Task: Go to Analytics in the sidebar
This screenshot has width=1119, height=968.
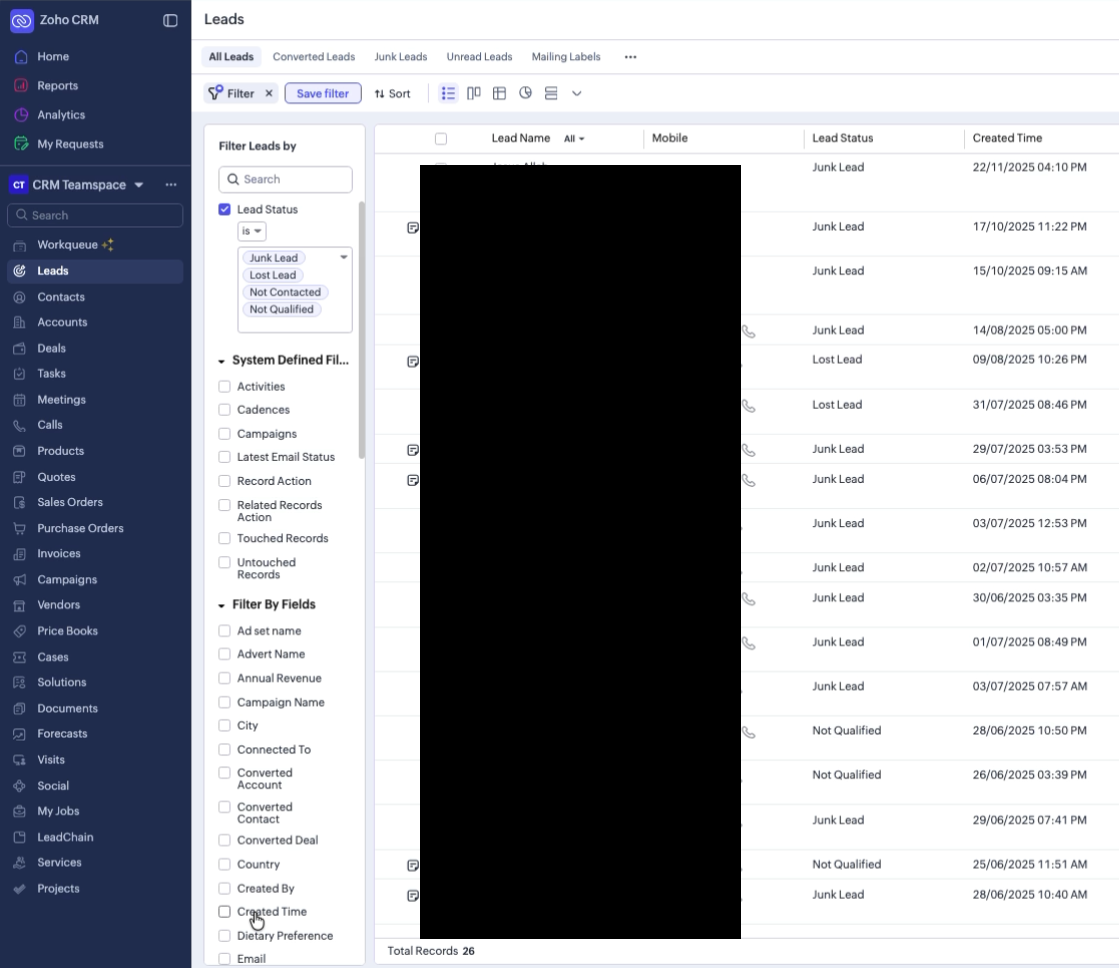Action: (61, 115)
